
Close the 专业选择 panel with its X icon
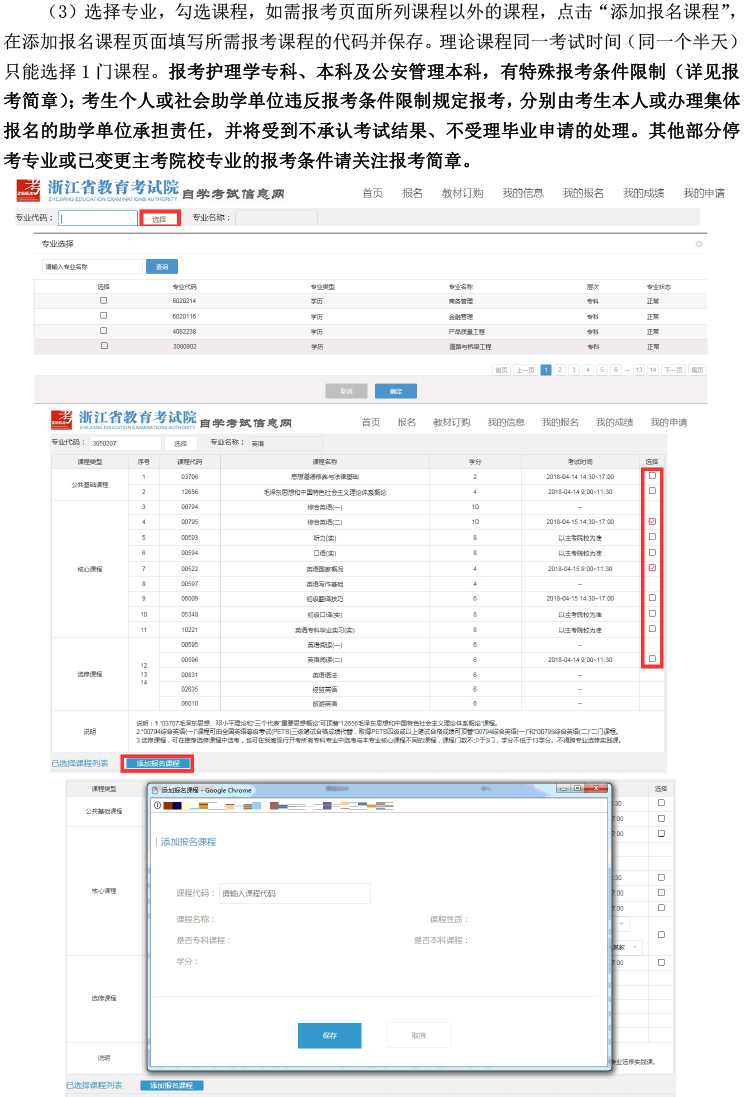[x=698, y=244]
